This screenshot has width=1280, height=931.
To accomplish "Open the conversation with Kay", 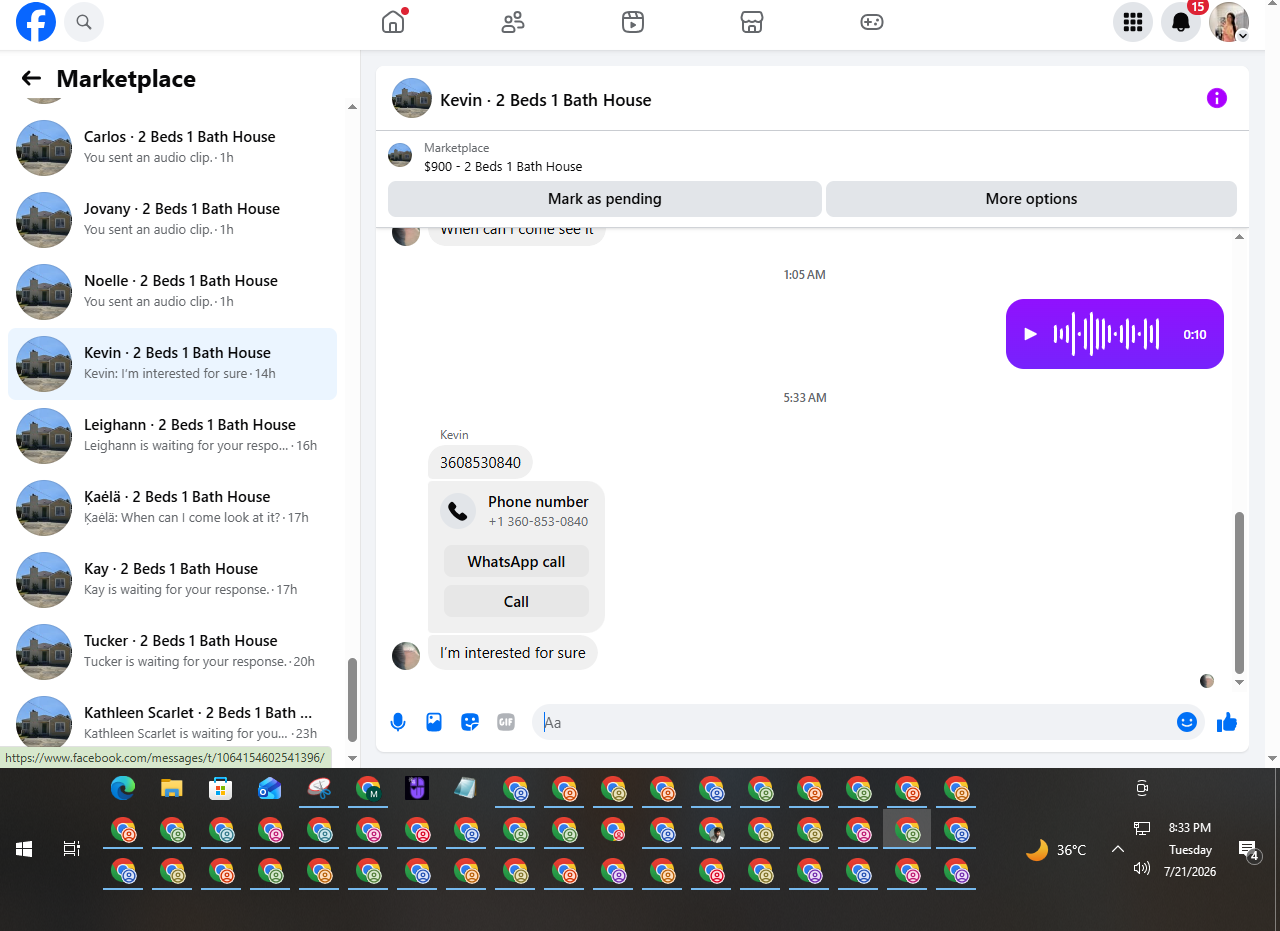I will pyautogui.click(x=172, y=580).
